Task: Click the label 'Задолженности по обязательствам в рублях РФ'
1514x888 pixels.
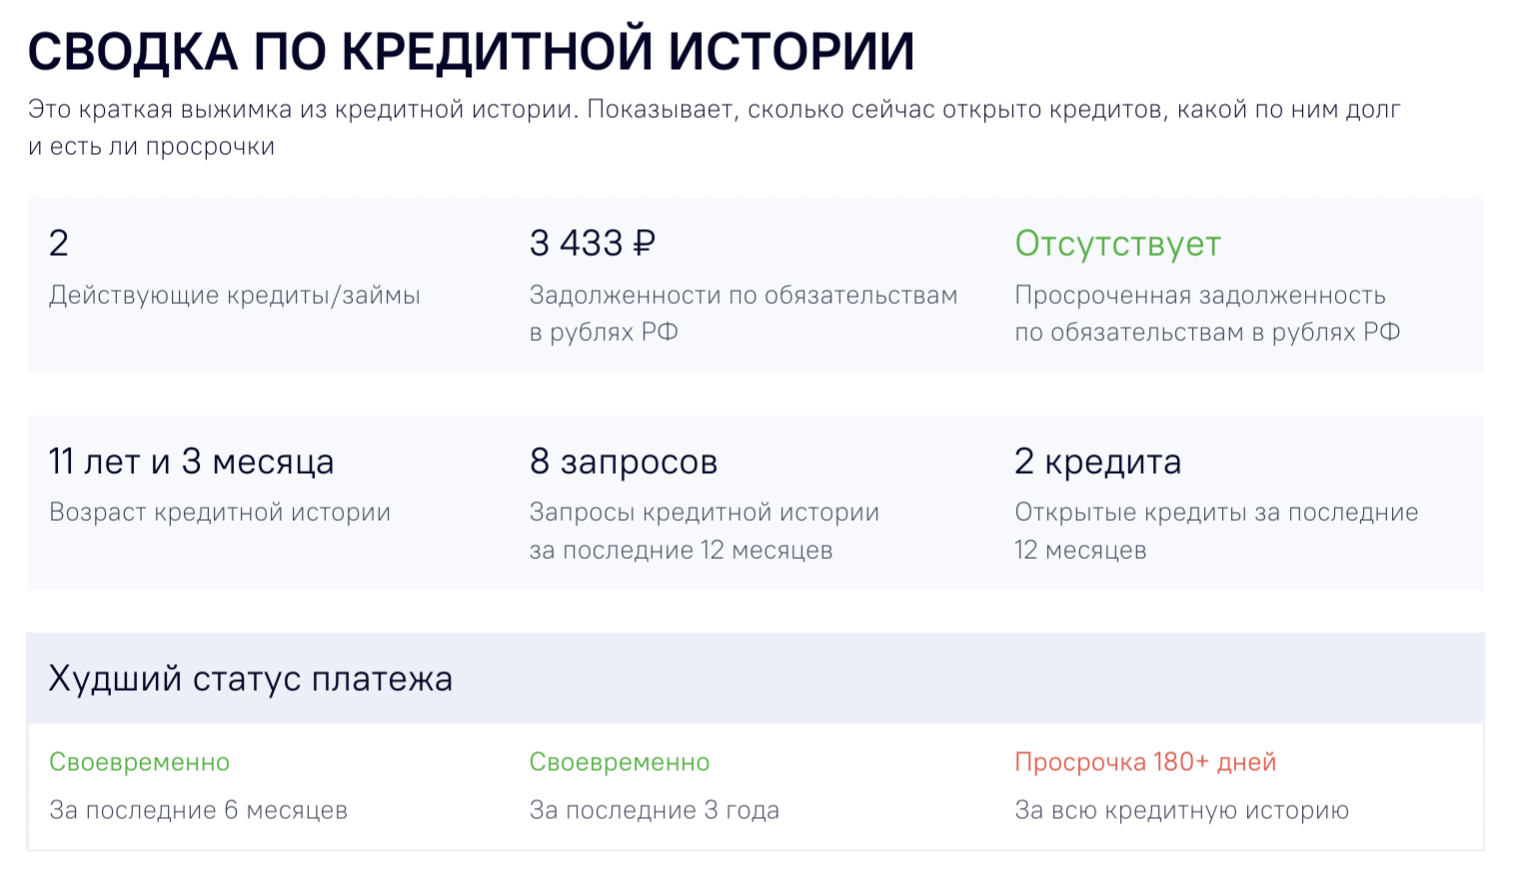Action: coord(743,313)
